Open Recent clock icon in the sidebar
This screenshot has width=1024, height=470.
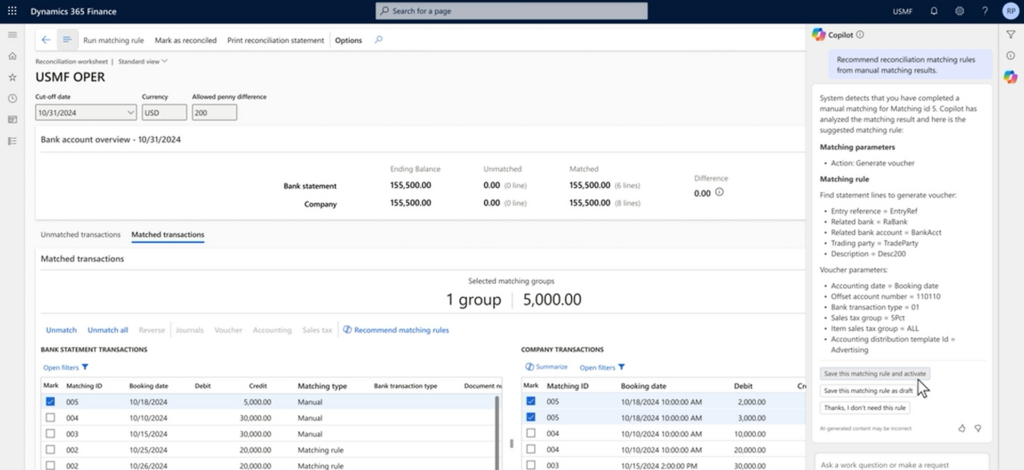(x=12, y=99)
